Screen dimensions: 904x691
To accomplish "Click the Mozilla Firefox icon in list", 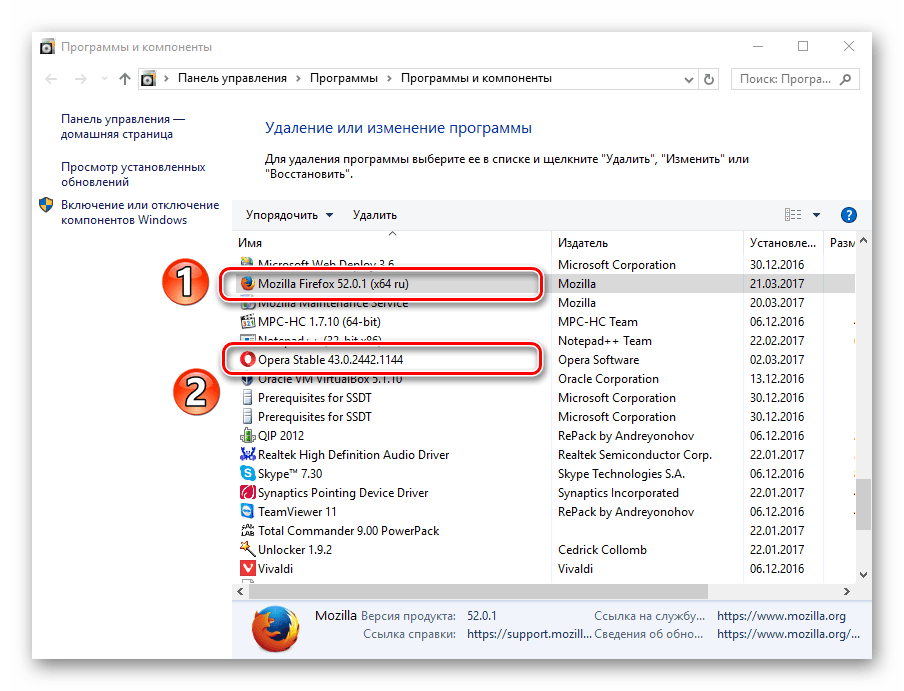I will click(248, 284).
